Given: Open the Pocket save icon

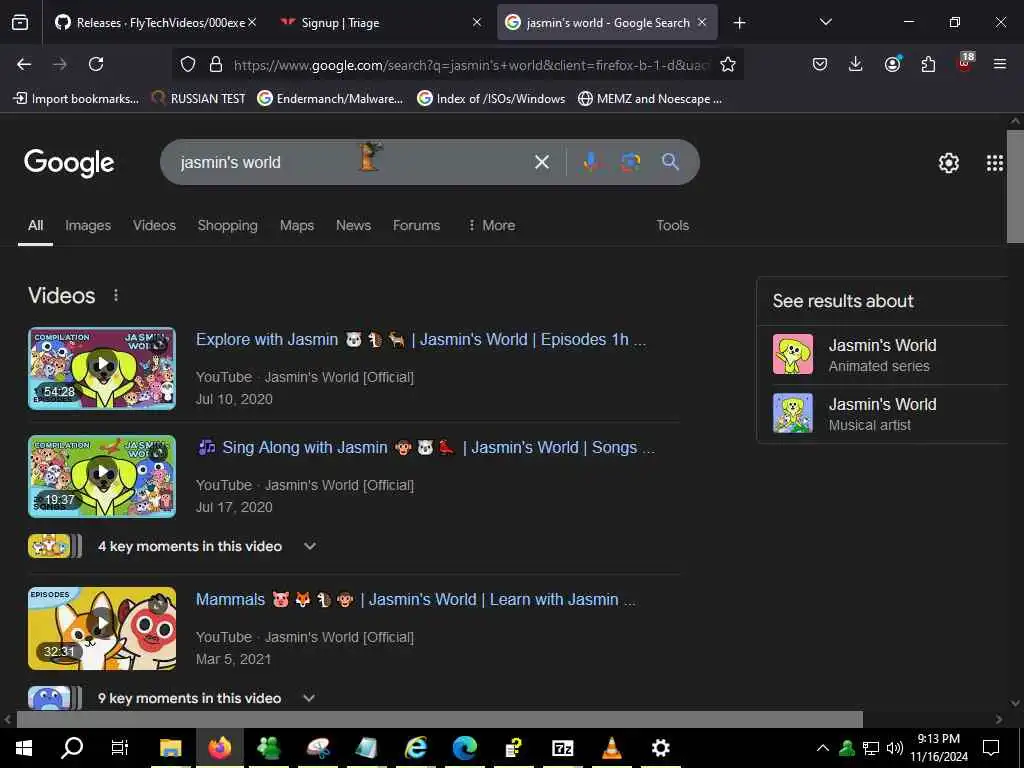Looking at the screenshot, I should click(820, 64).
